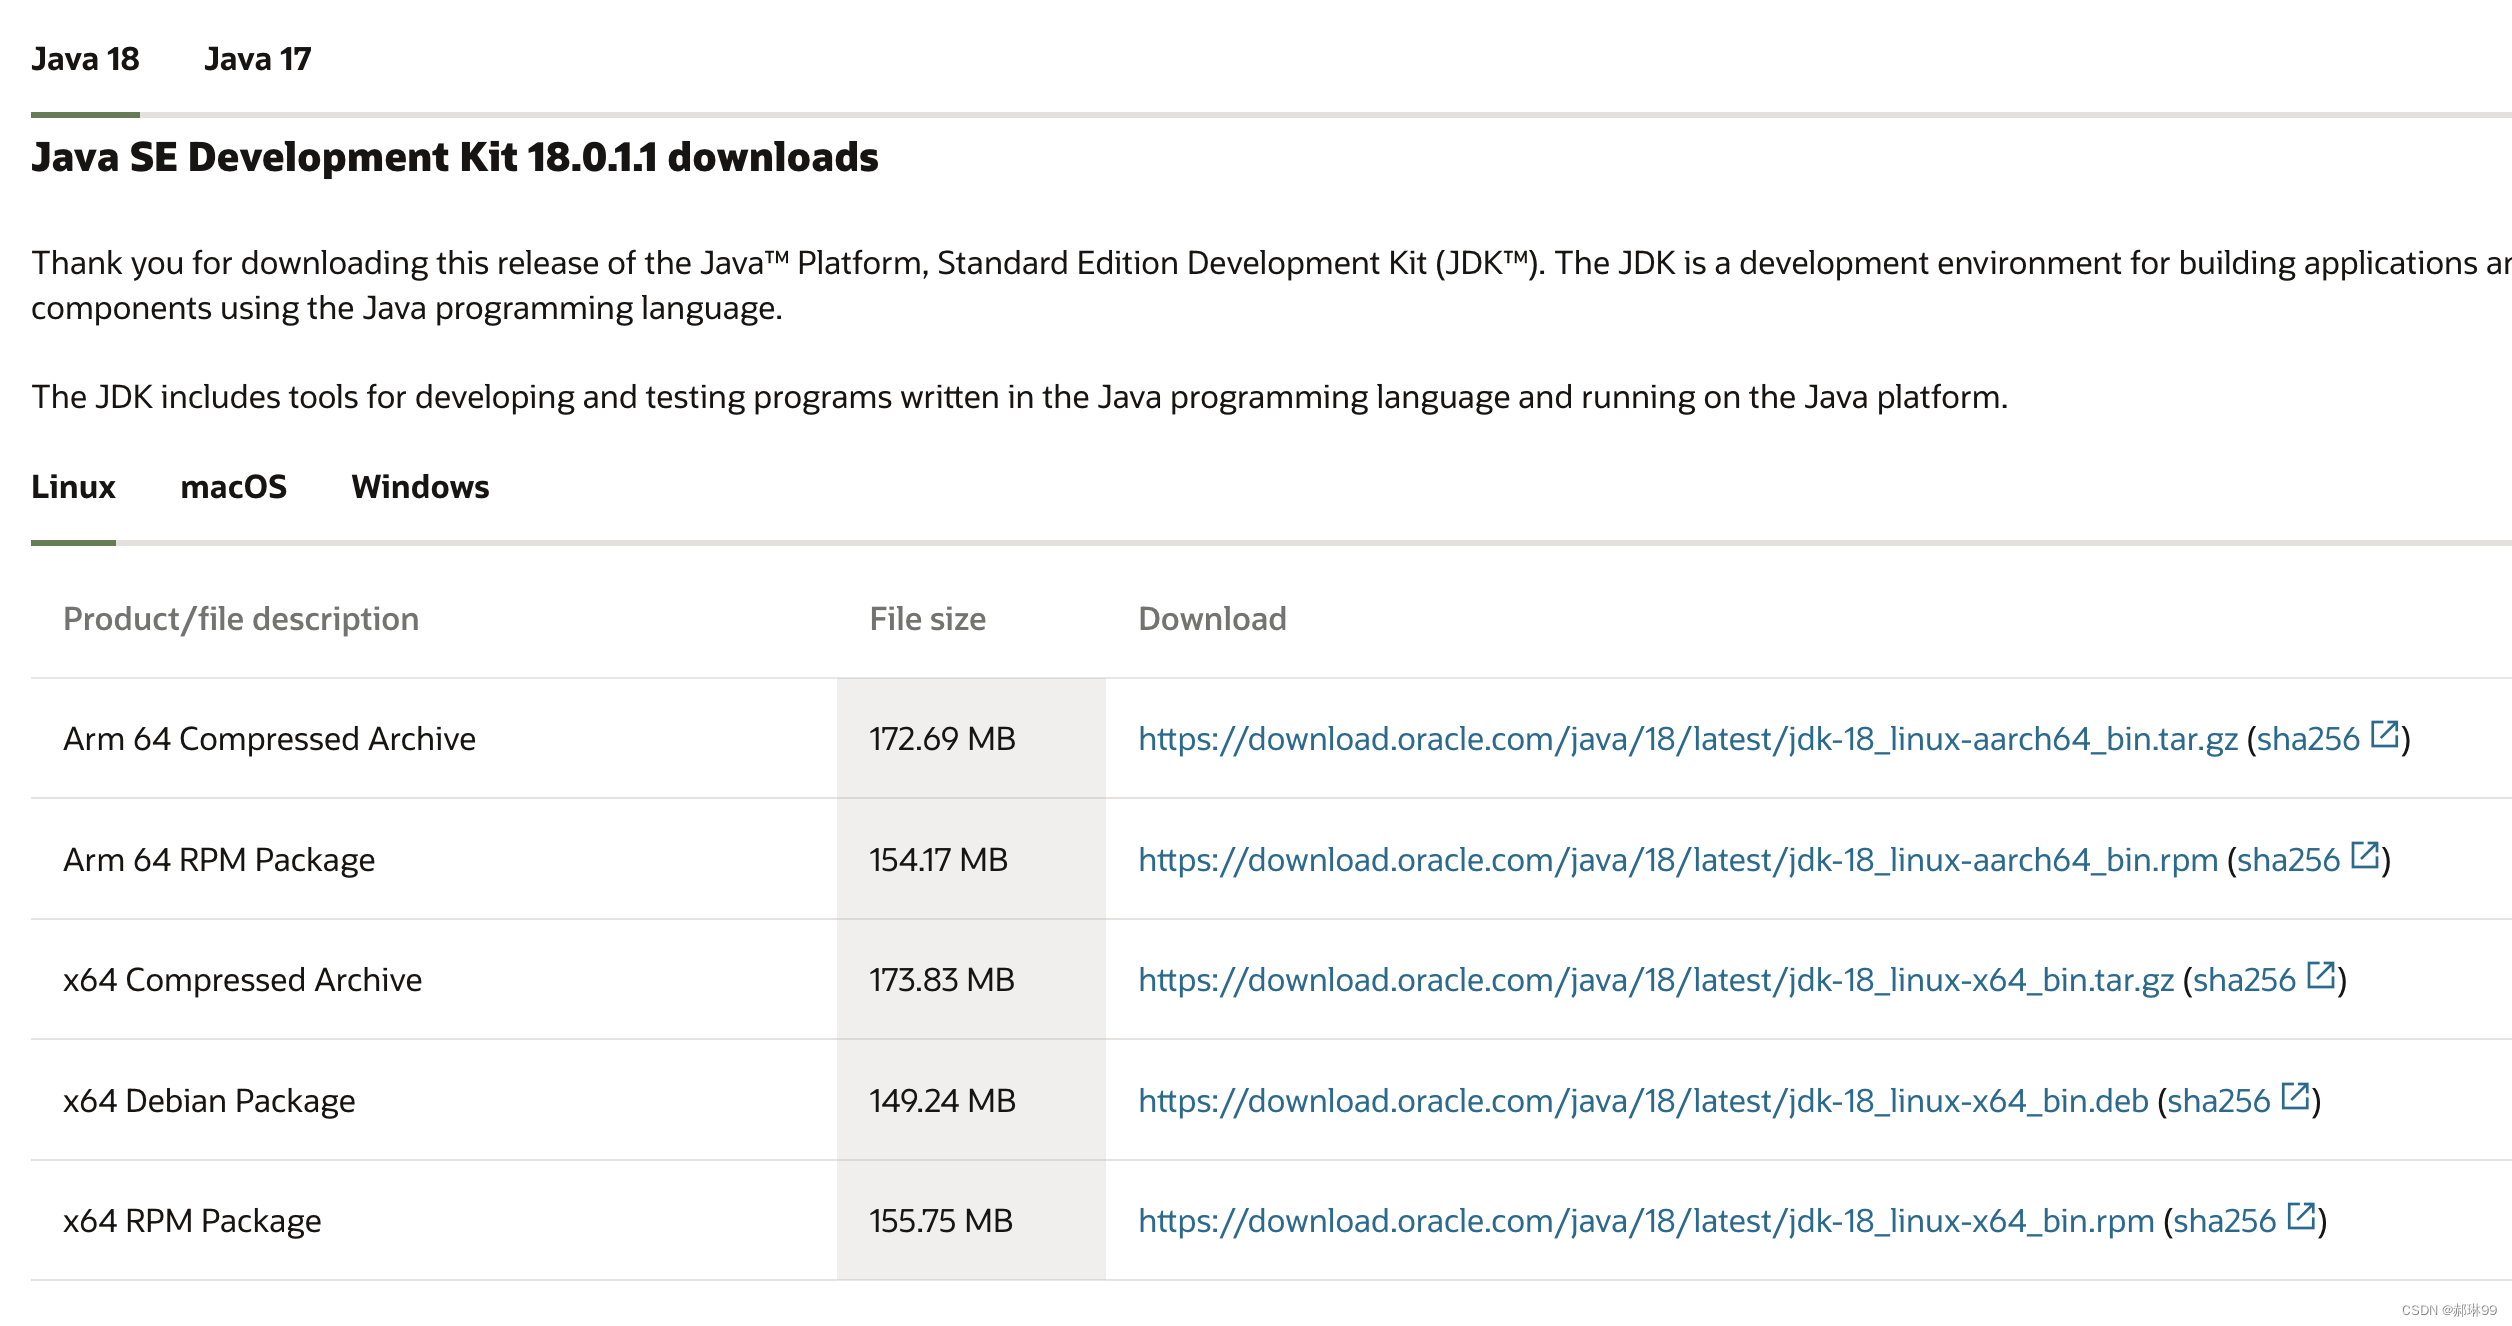Switch to the Java 17 tab

point(257,60)
